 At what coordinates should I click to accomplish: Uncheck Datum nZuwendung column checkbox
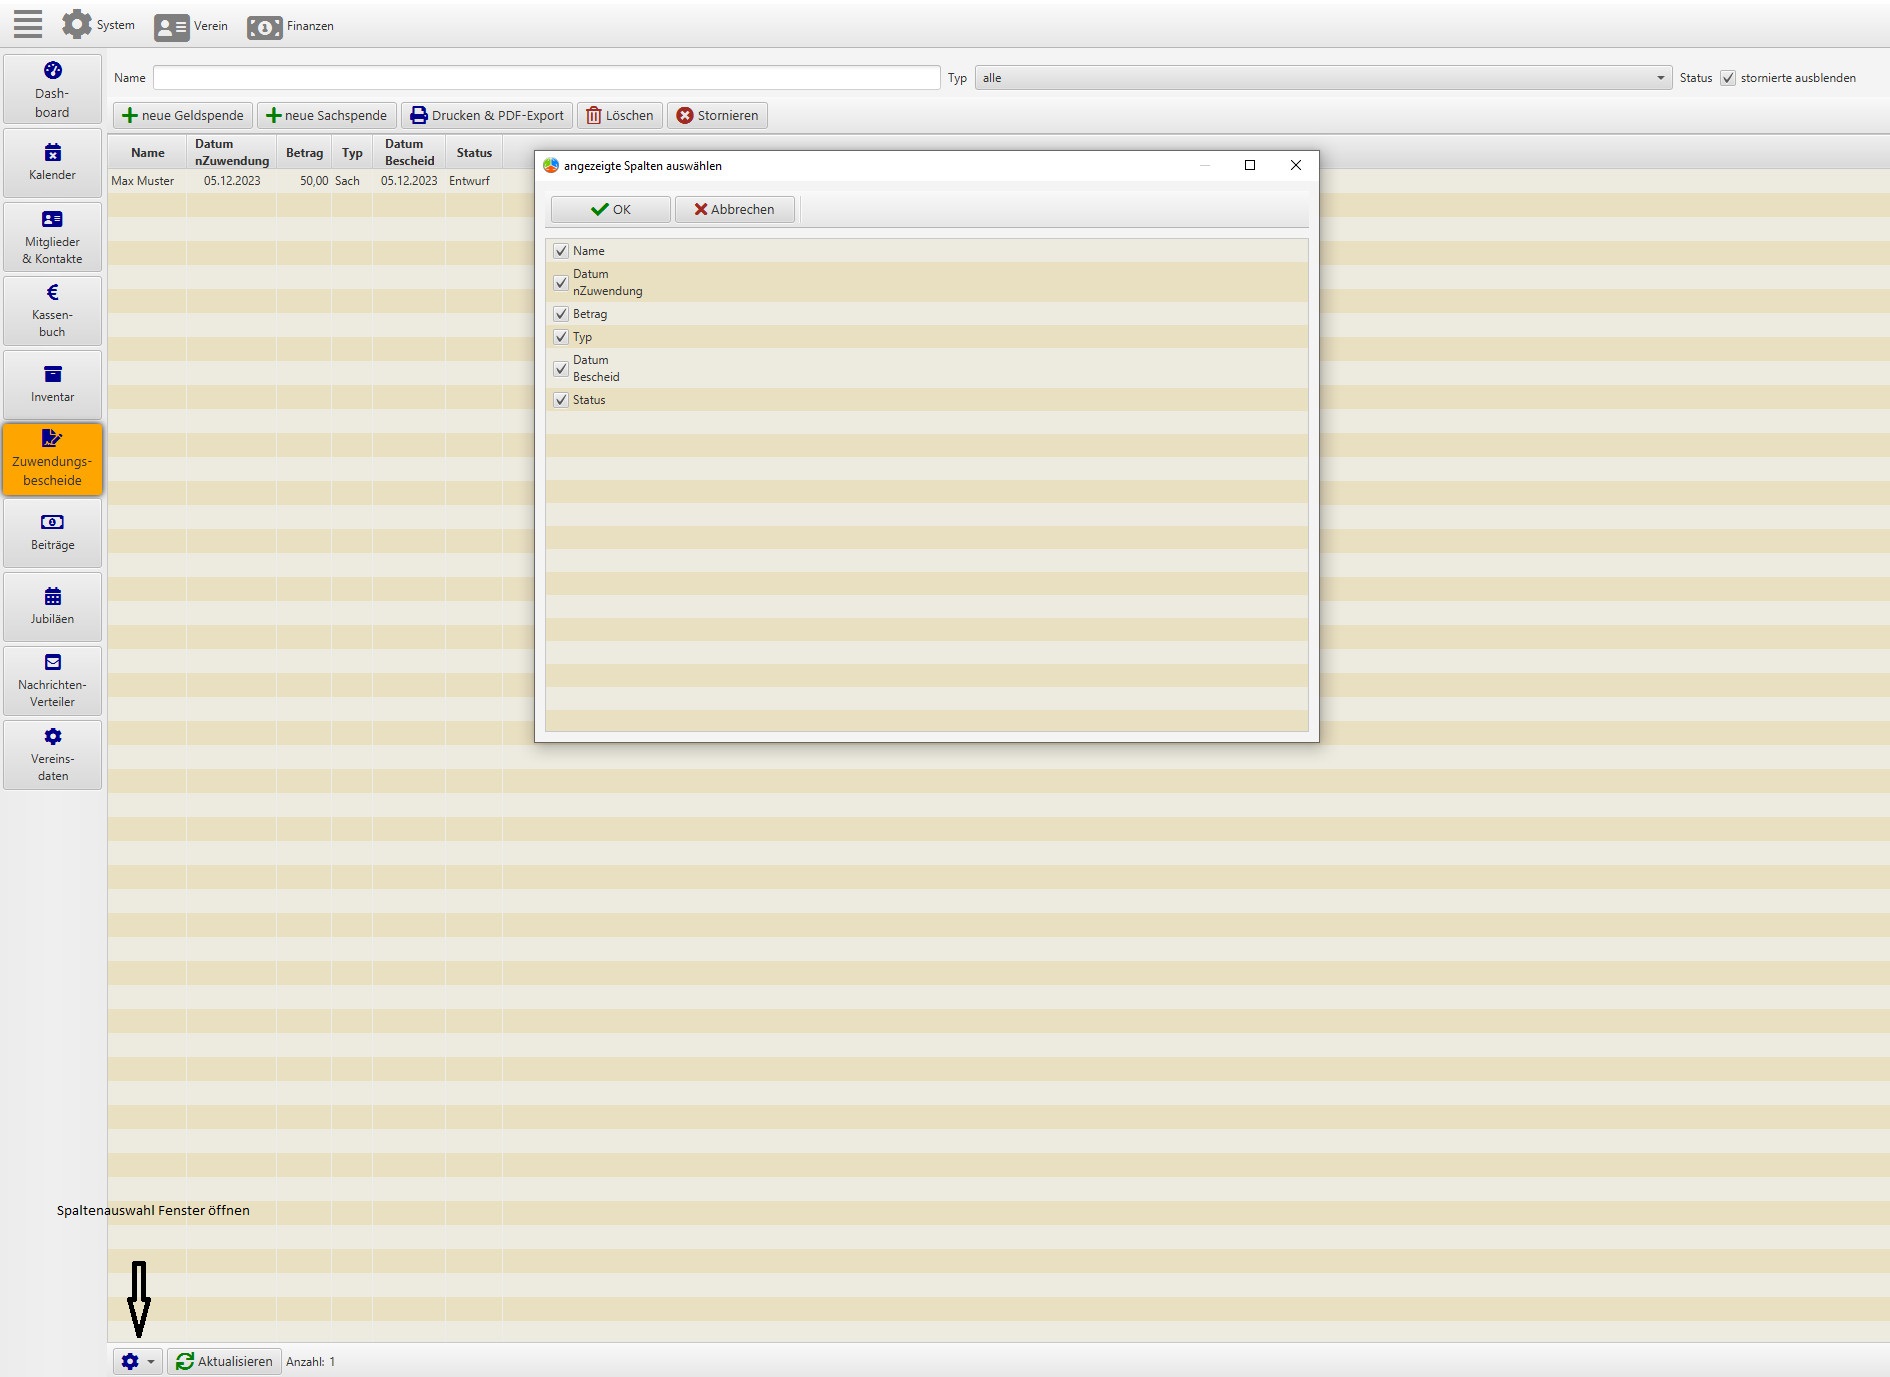[x=561, y=283]
